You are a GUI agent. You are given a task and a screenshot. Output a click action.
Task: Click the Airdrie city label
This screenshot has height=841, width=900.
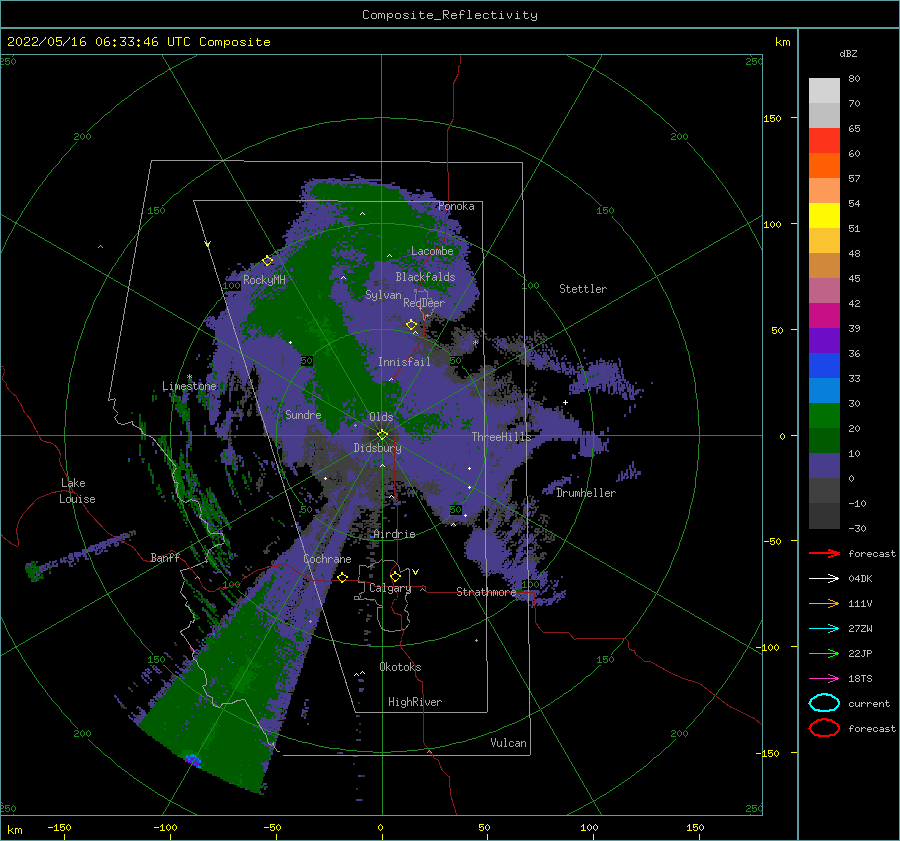tap(394, 534)
